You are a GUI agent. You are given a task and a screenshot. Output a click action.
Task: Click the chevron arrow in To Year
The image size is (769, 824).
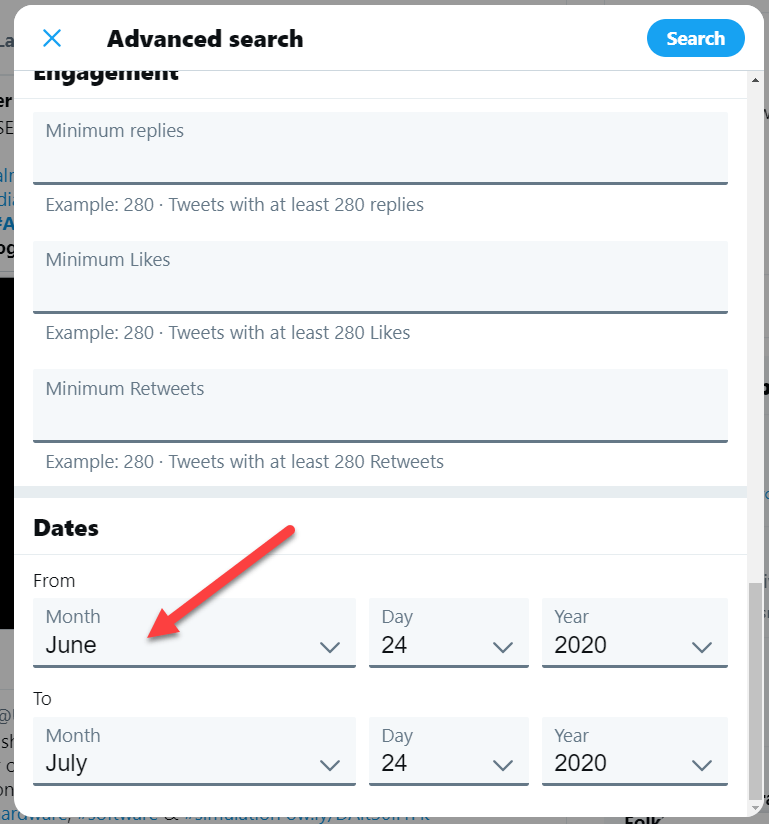coord(702,765)
